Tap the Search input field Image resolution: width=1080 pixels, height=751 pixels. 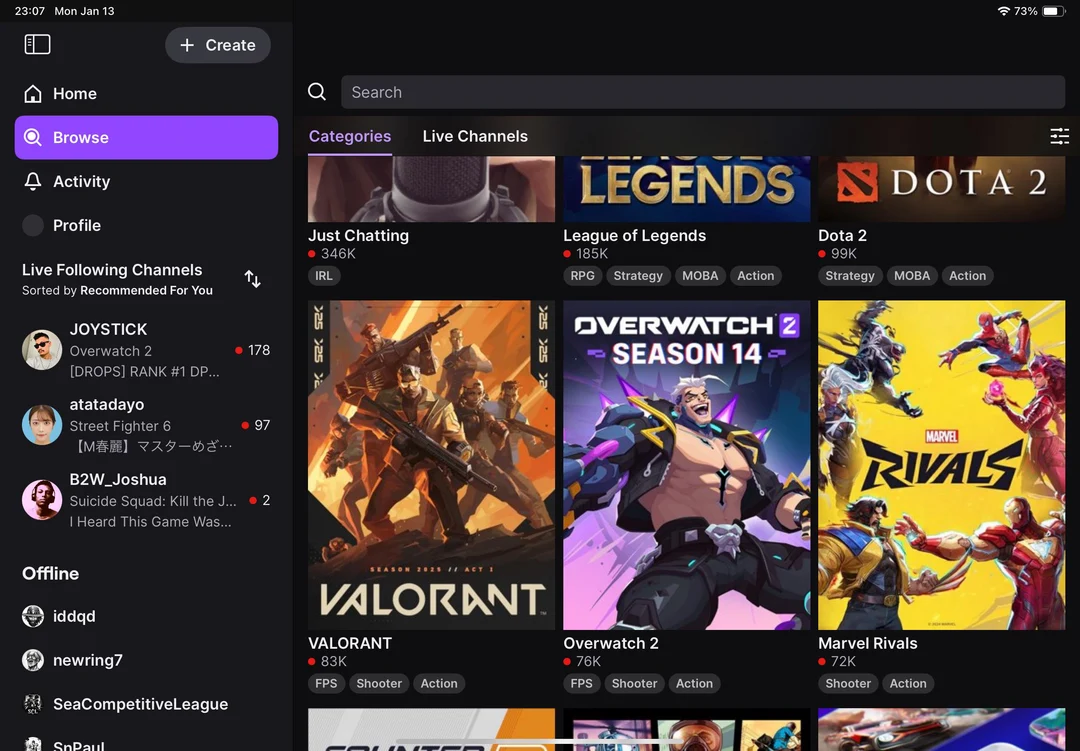700,91
